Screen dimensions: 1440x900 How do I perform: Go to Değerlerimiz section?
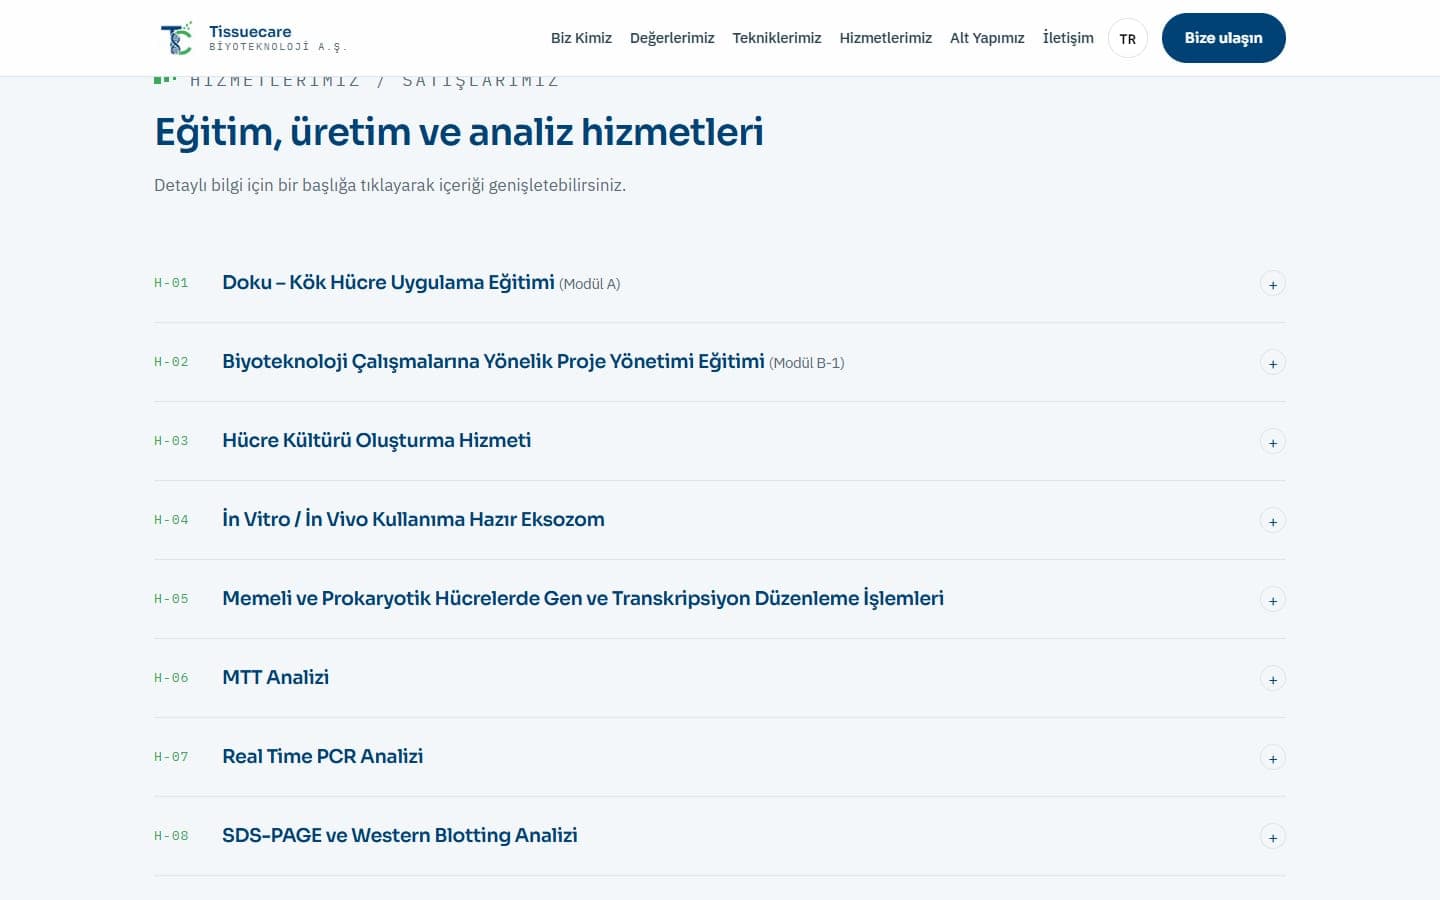(x=672, y=38)
